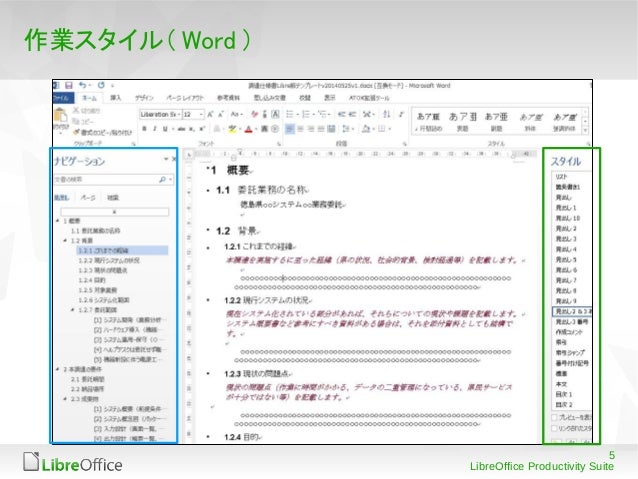Click the grow font size A icon
Viewport: 638px width, 479px height.
[x=210, y=115]
